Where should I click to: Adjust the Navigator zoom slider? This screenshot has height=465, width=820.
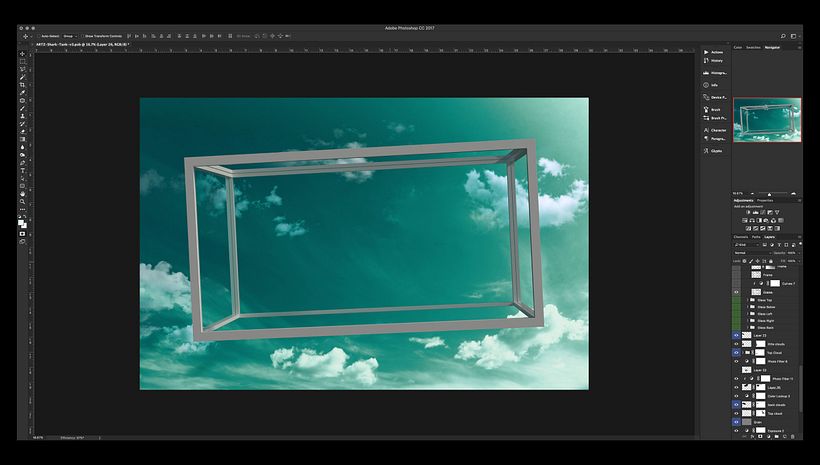pyautogui.click(x=768, y=192)
